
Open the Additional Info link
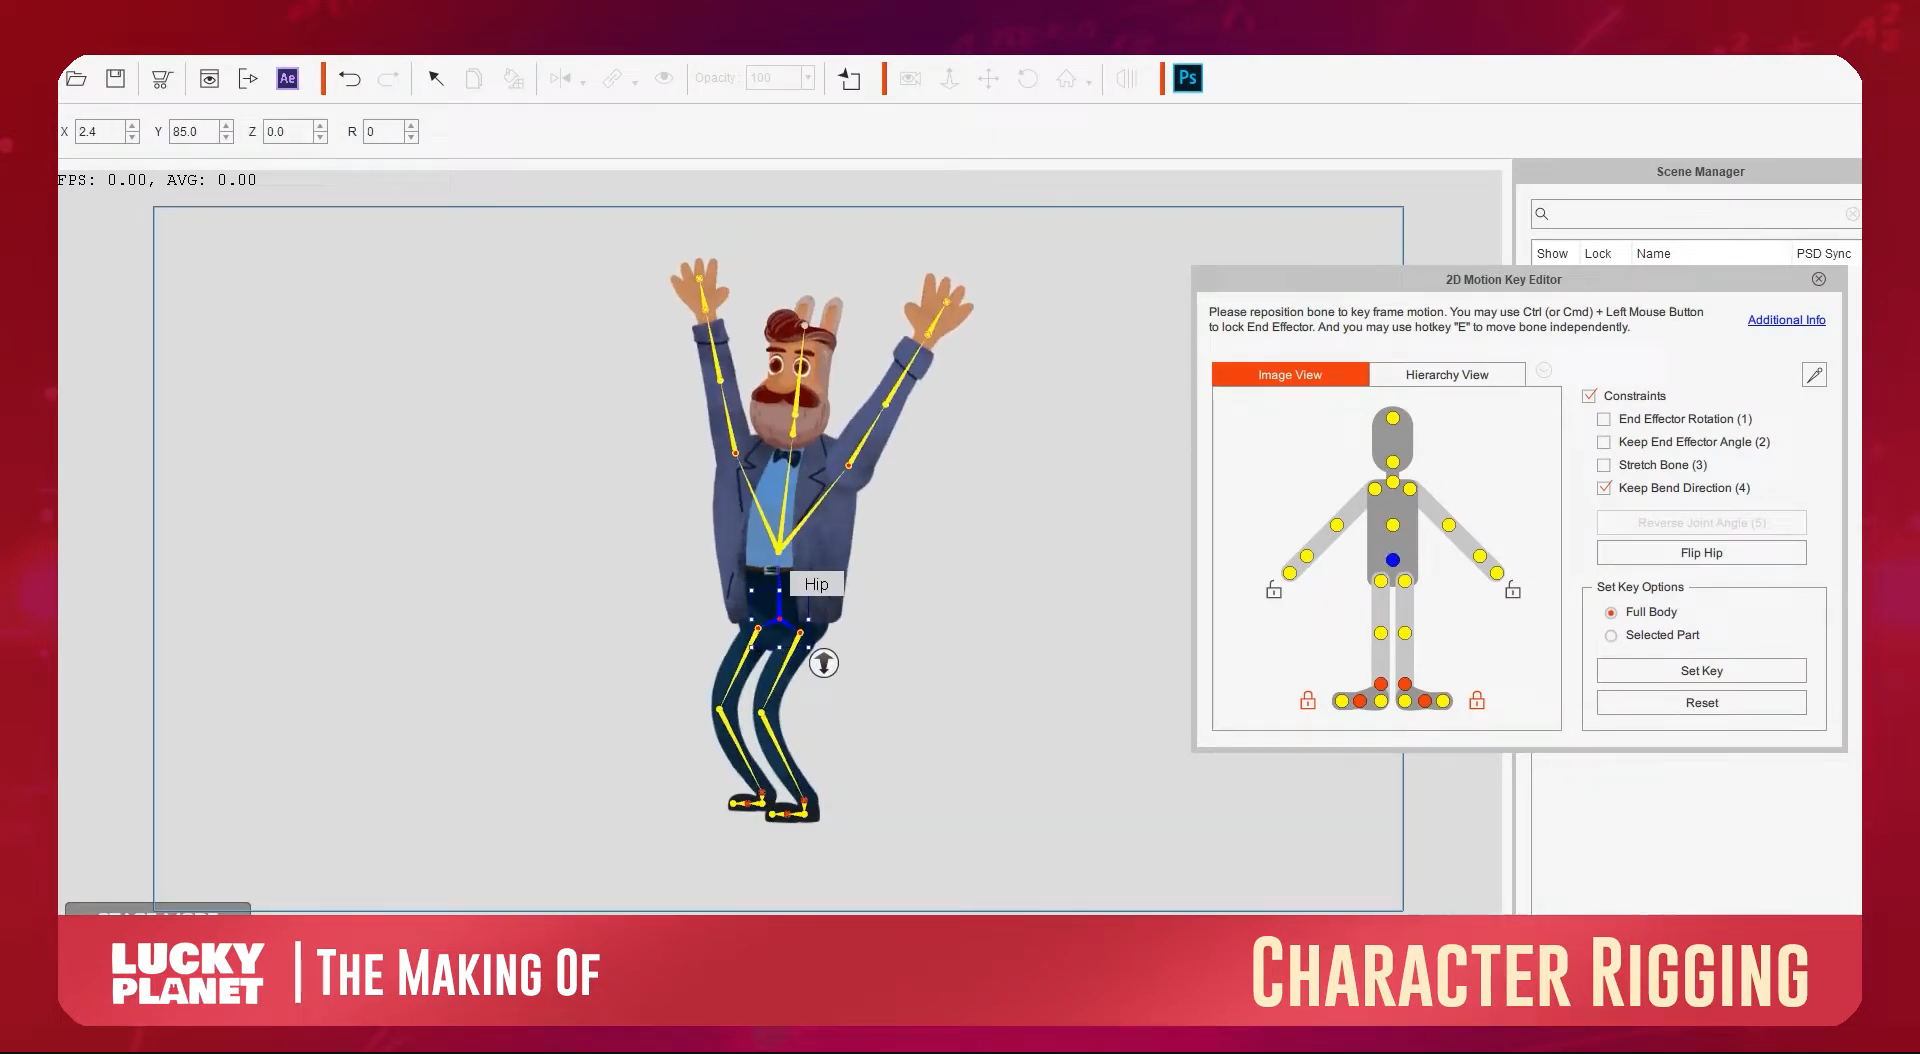(1786, 319)
